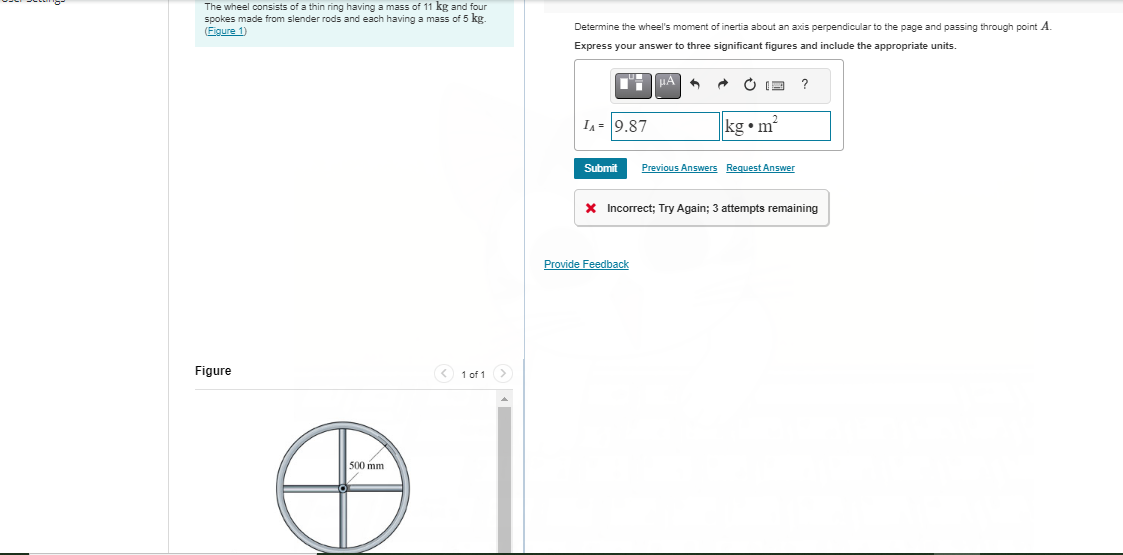Go to next figure arrow
The image size is (1123, 555).
point(503,374)
